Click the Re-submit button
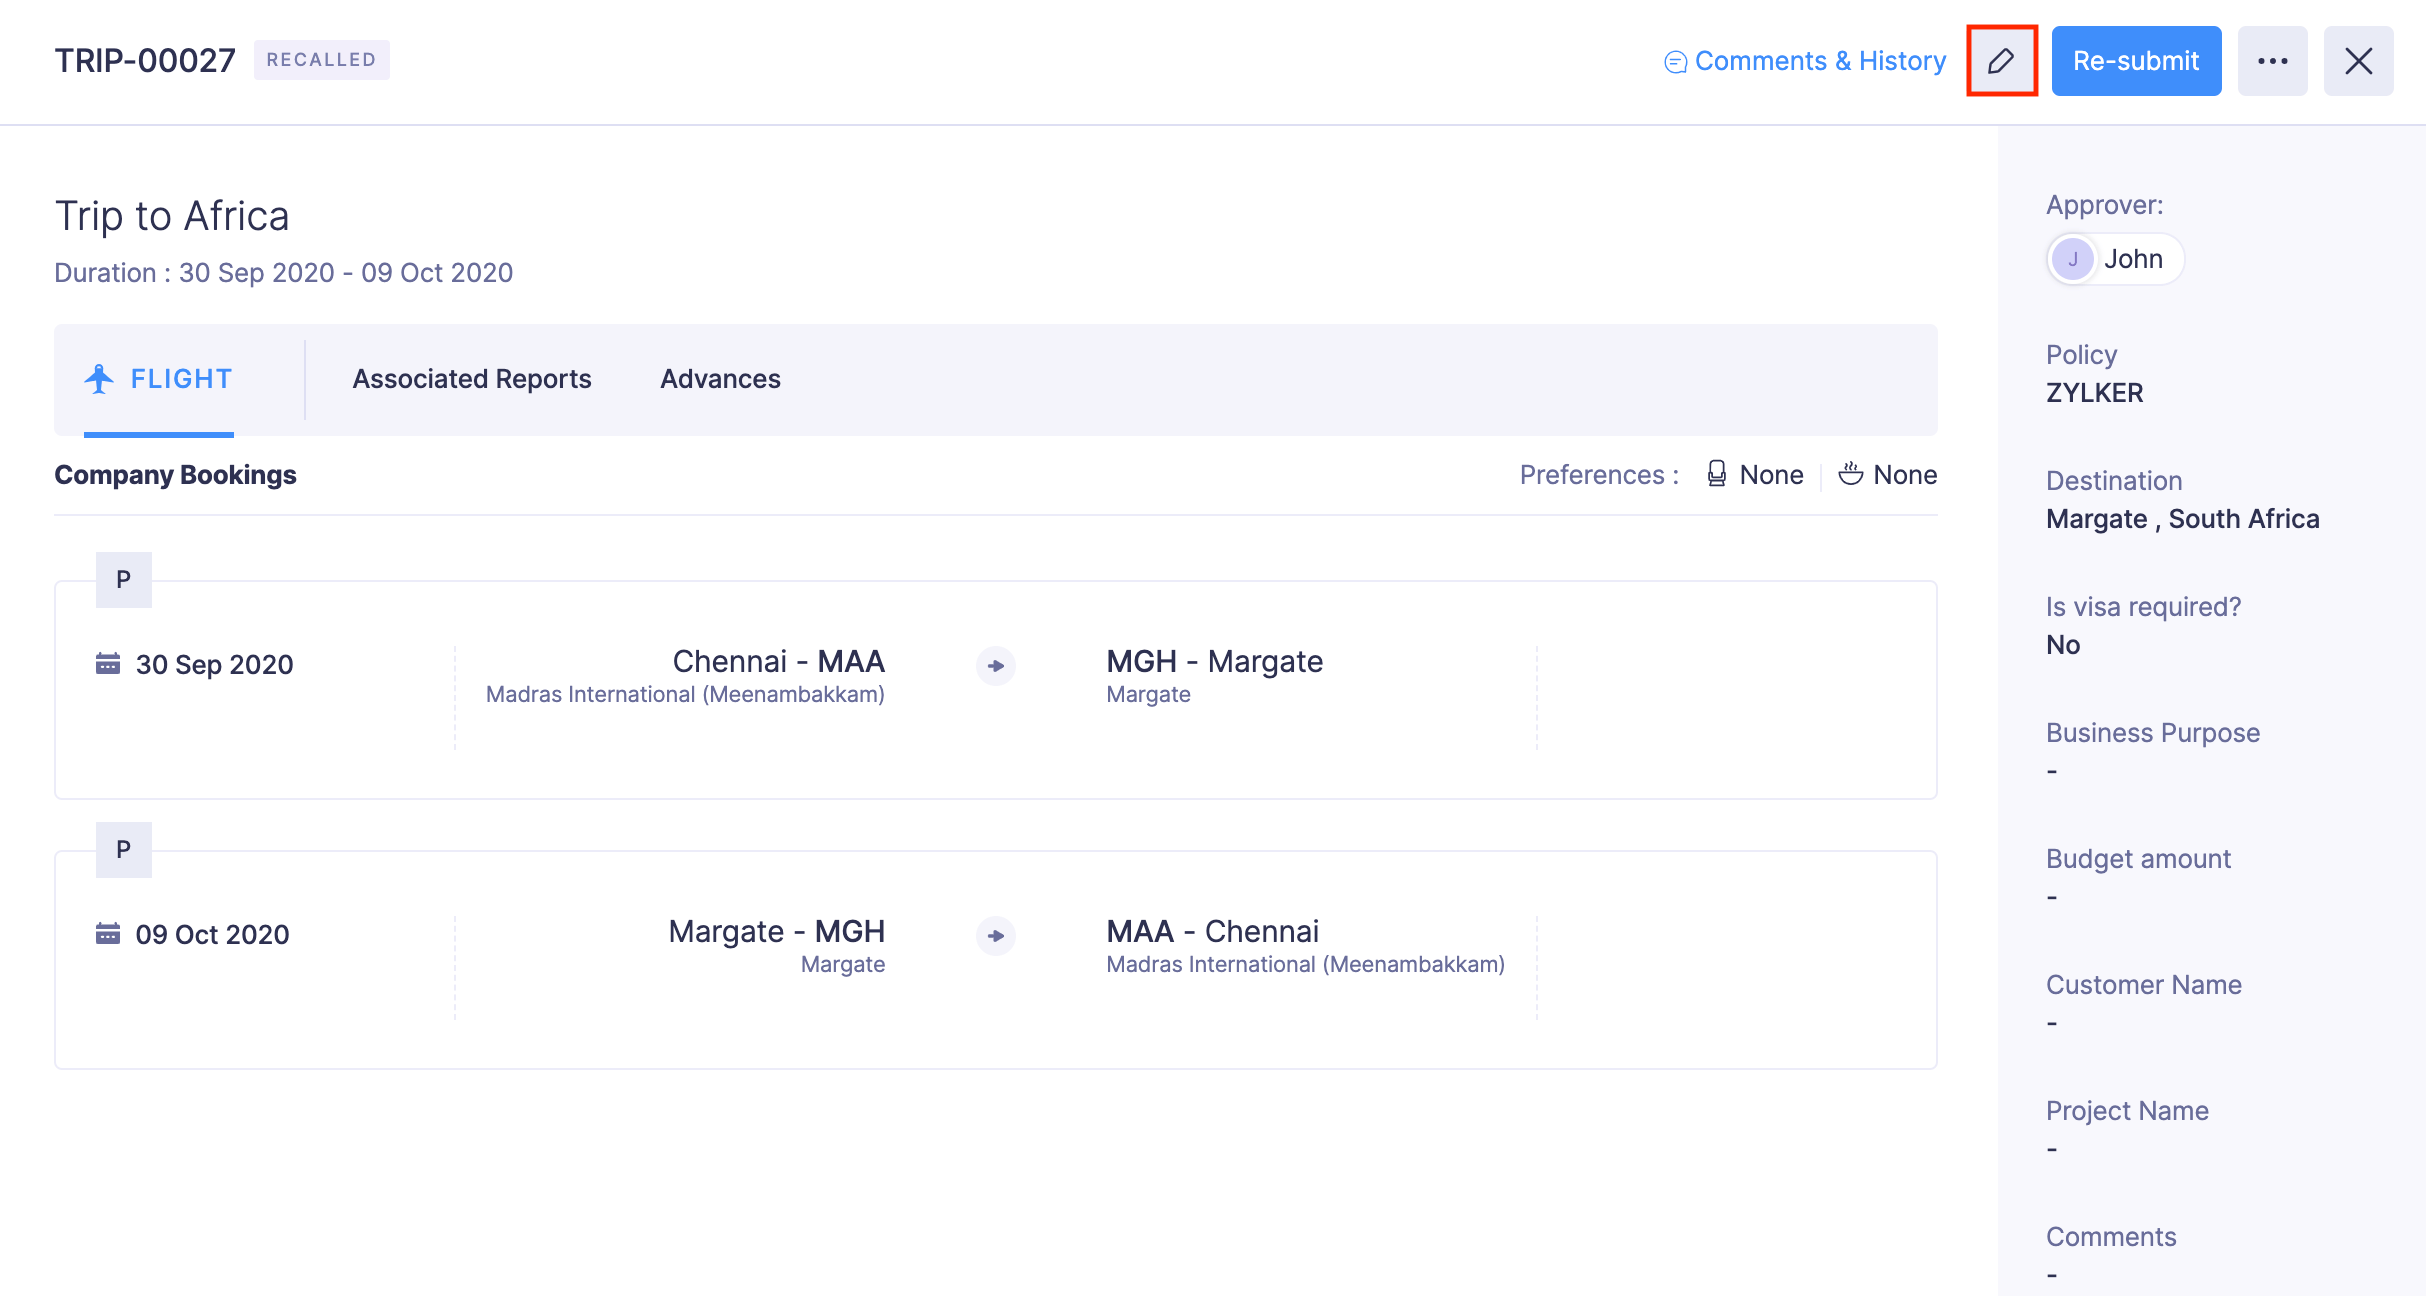The image size is (2426, 1296). (x=2136, y=61)
